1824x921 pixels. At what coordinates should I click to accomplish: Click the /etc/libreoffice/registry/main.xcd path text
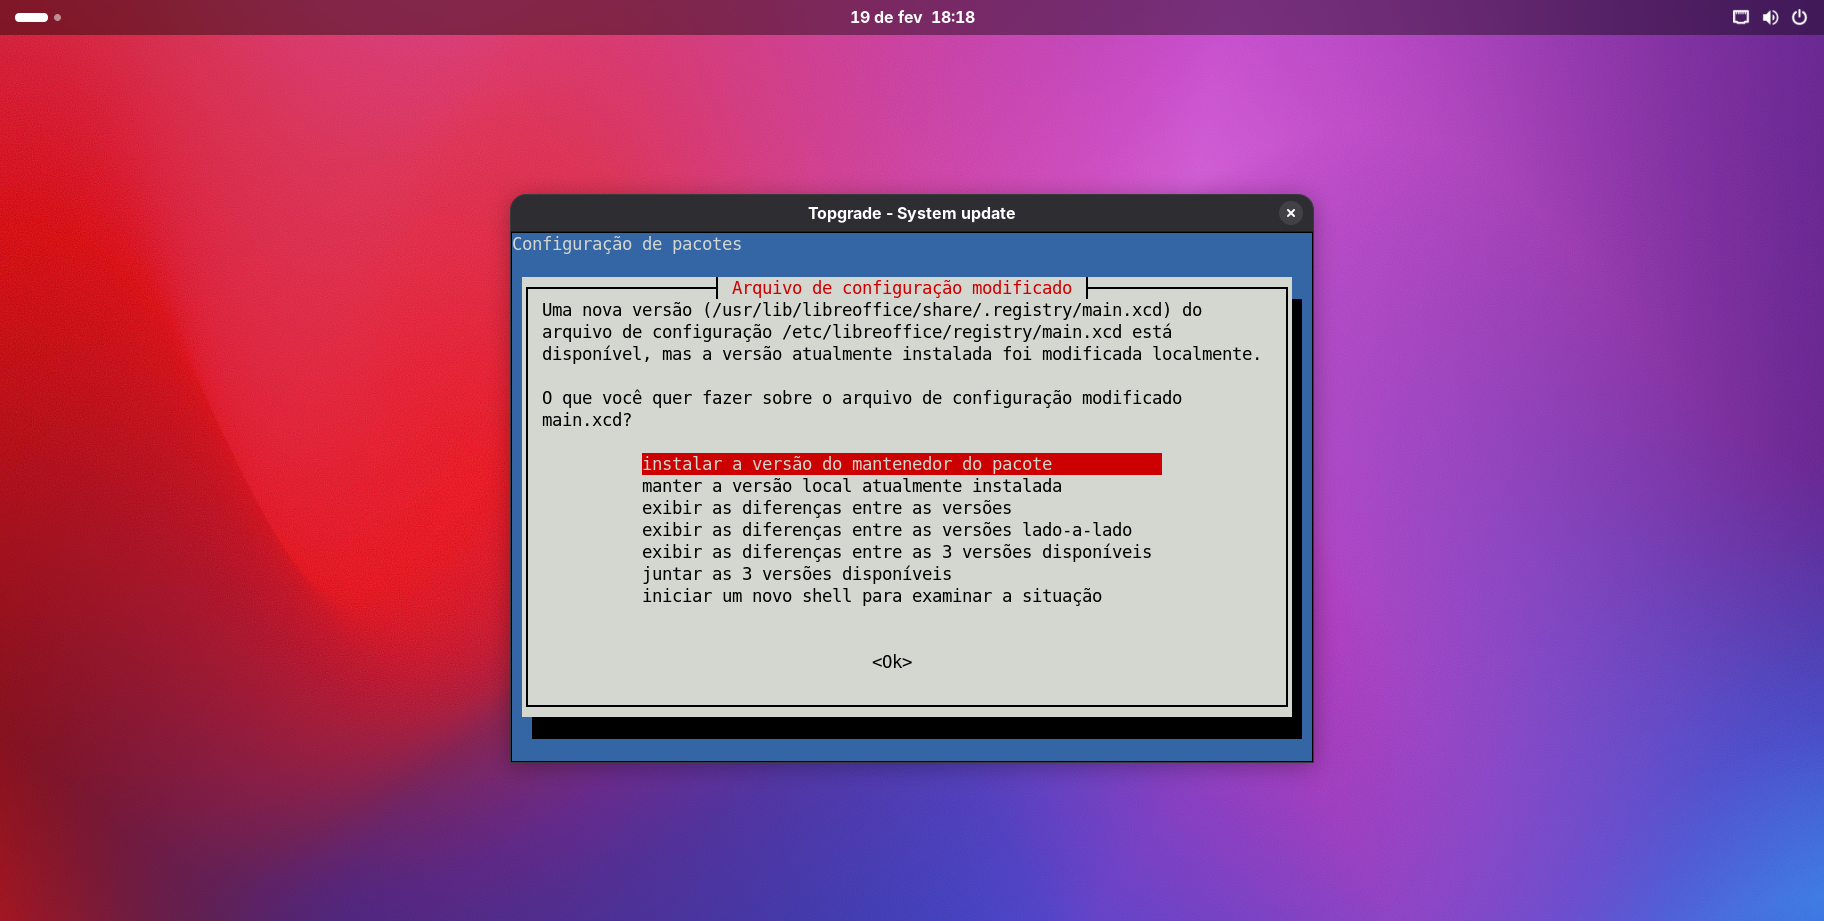click(x=952, y=332)
